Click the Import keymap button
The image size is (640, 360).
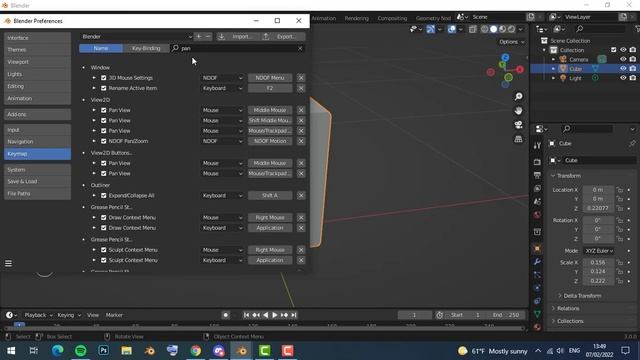237,36
